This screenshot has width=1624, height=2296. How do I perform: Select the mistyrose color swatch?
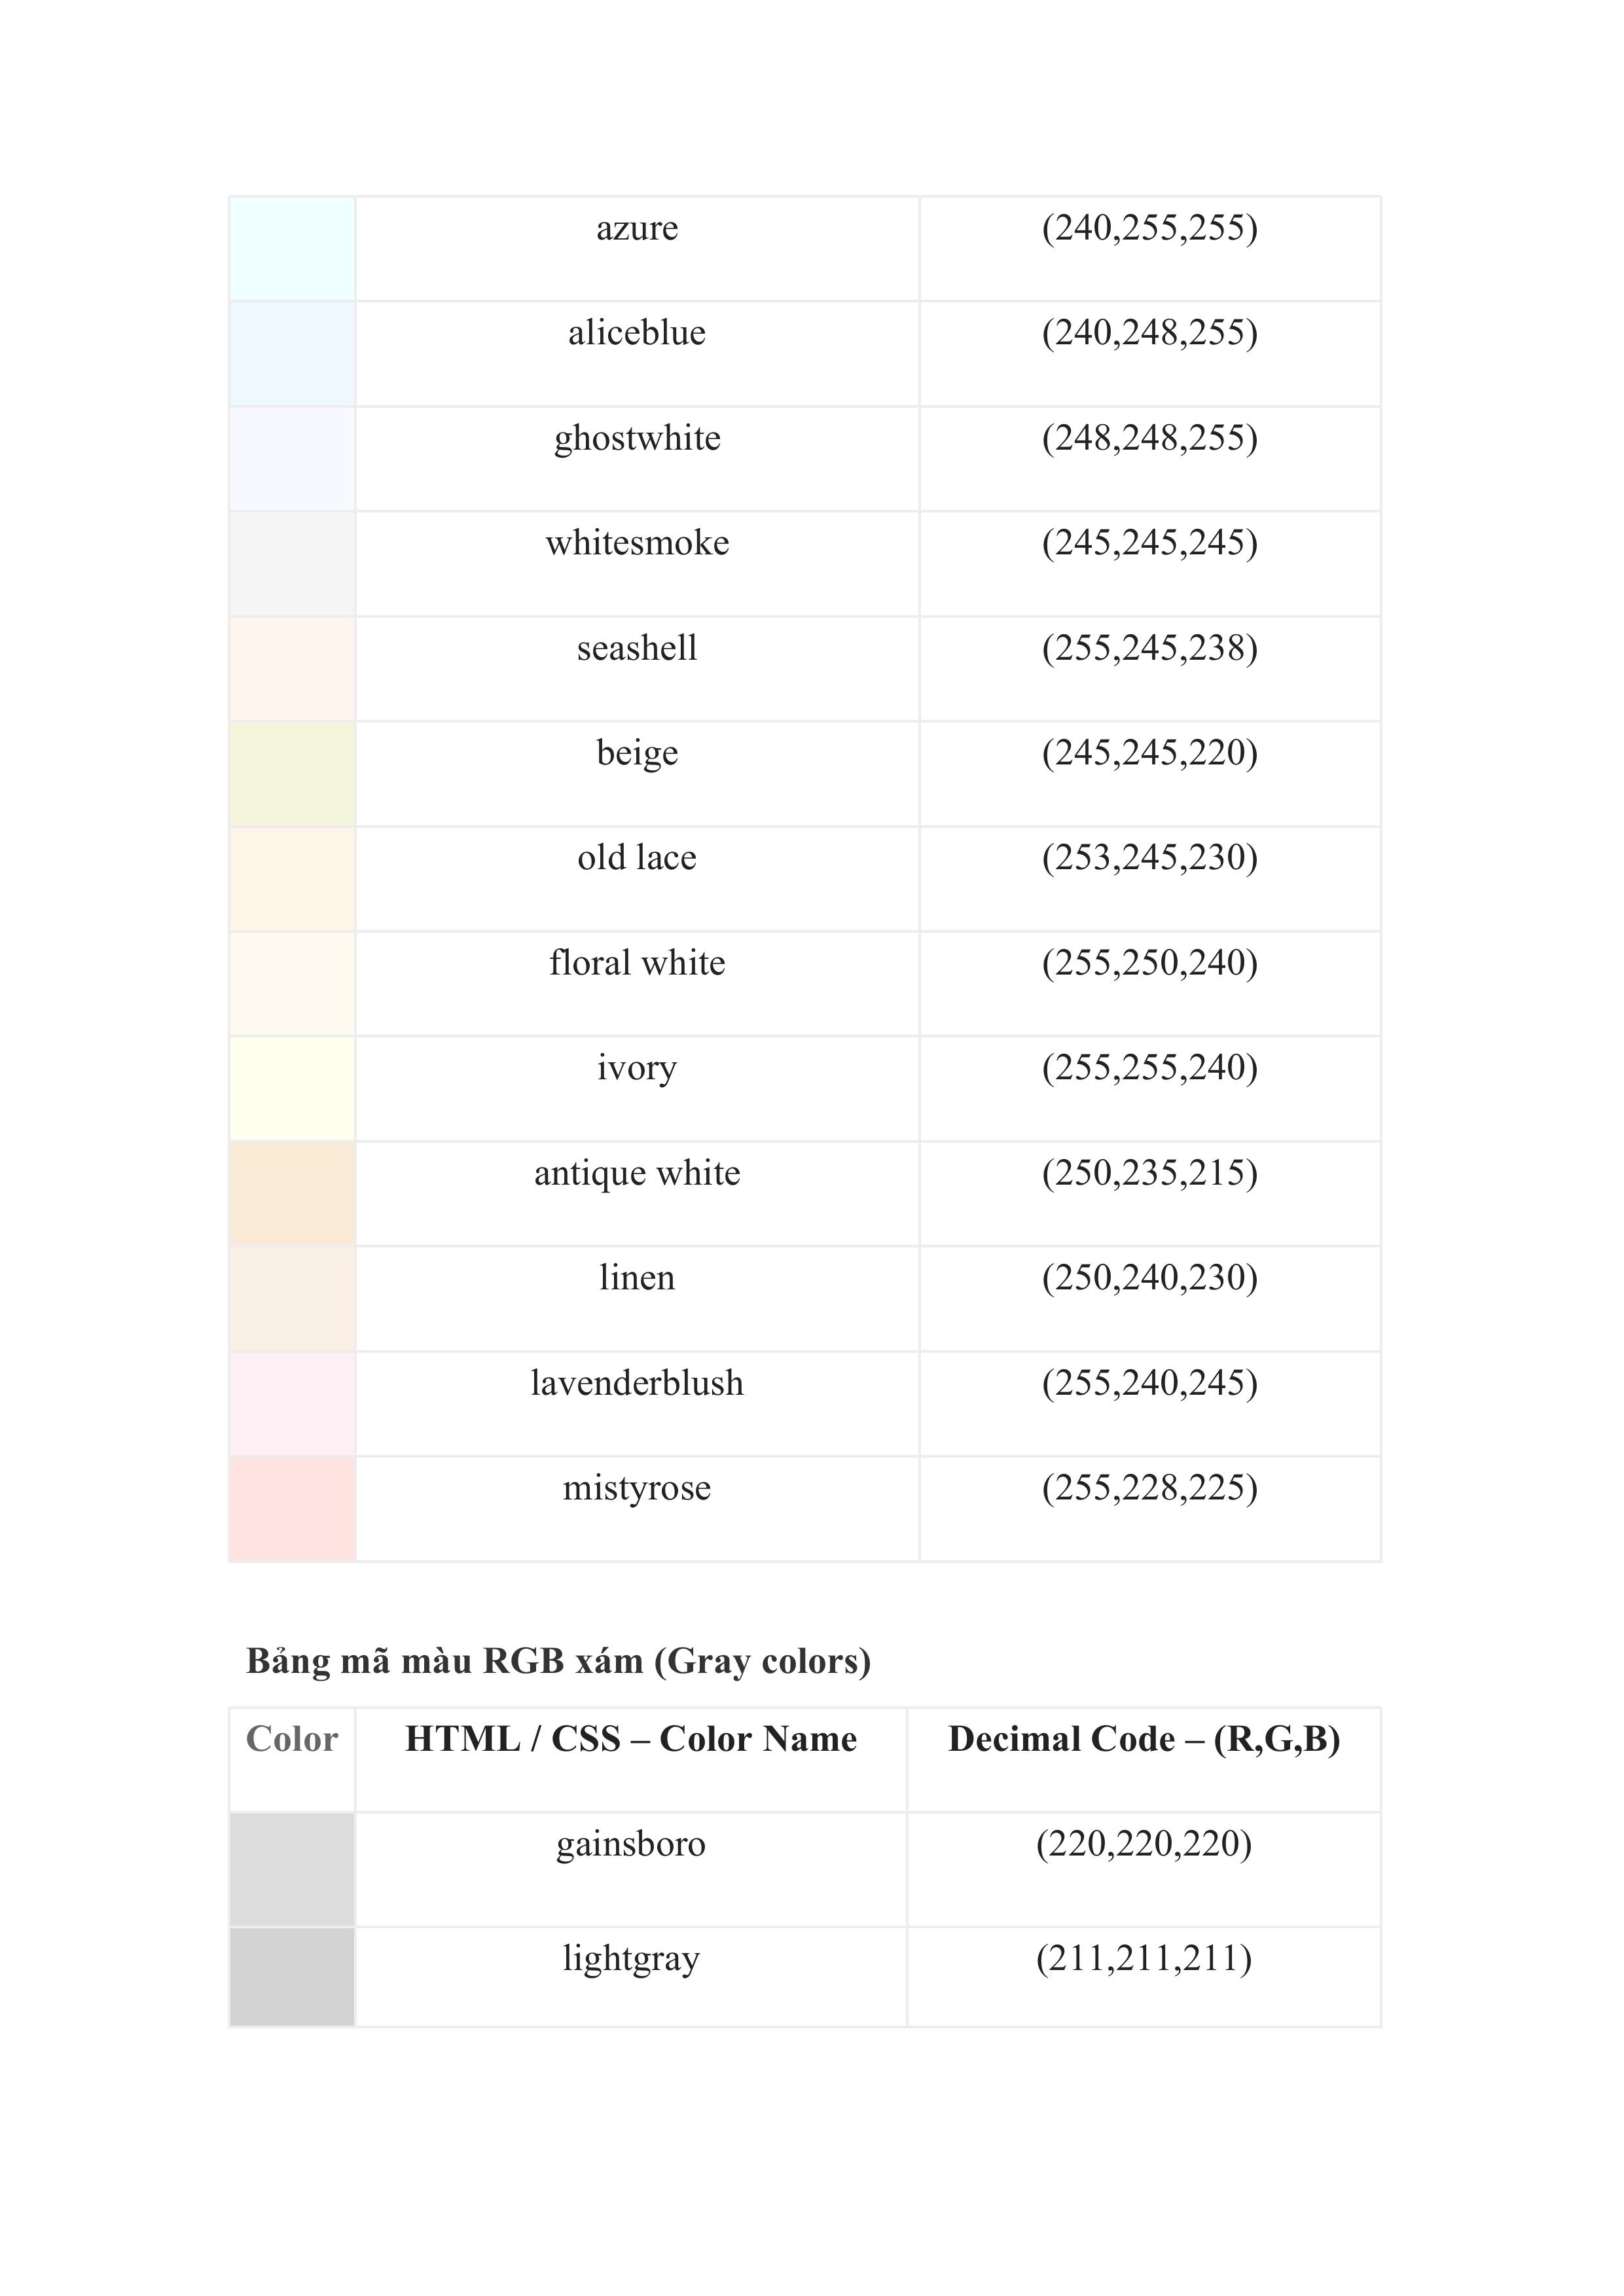click(292, 1509)
